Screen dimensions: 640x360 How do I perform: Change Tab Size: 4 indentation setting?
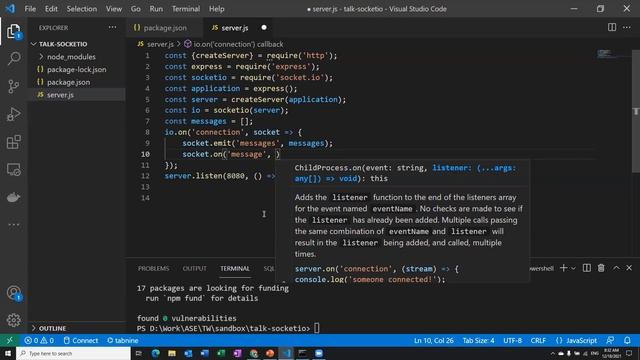tap(478, 340)
